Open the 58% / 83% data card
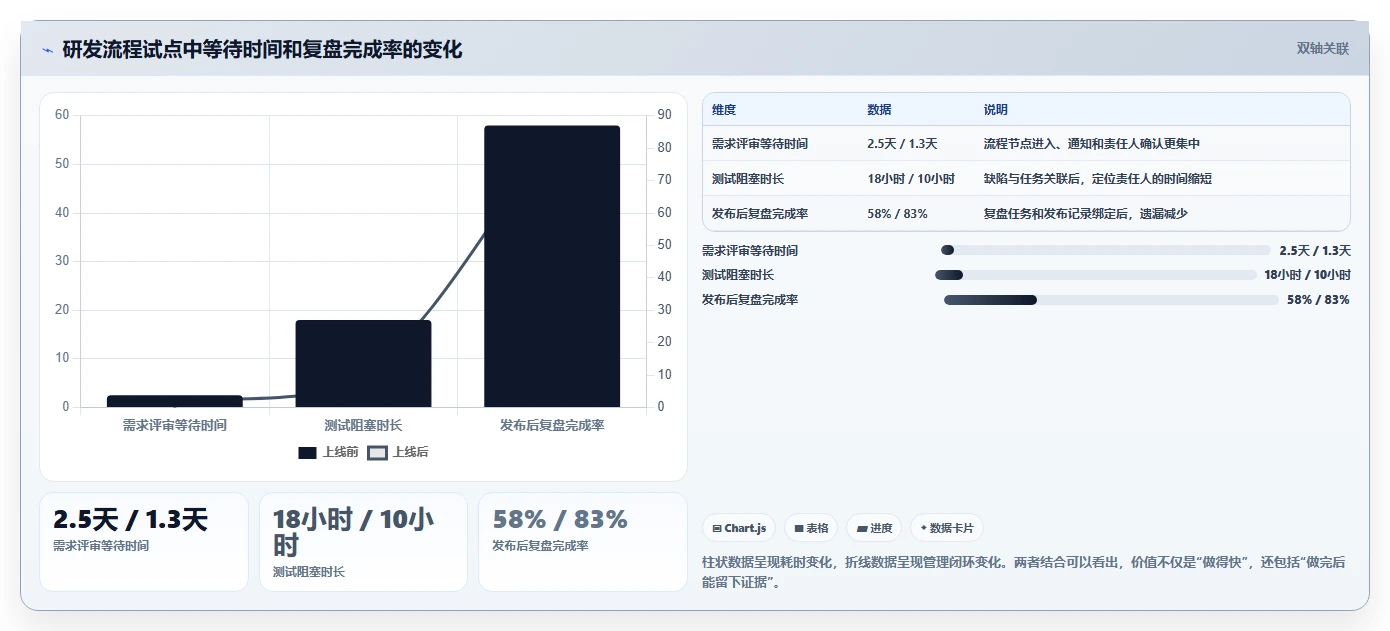This screenshot has height=631, width=1390. point(583,541)
